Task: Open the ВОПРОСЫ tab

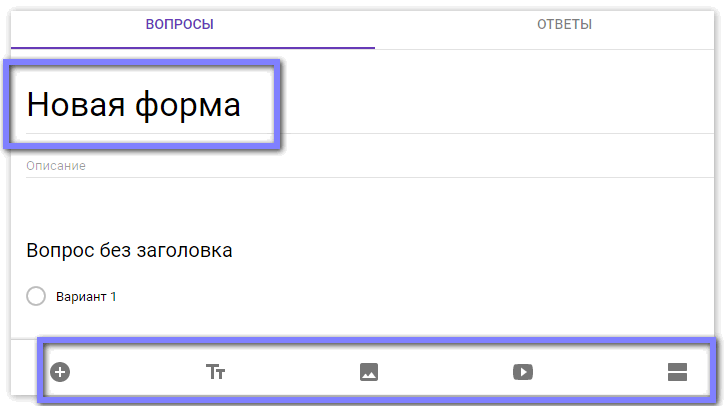Action: (180, 24)
